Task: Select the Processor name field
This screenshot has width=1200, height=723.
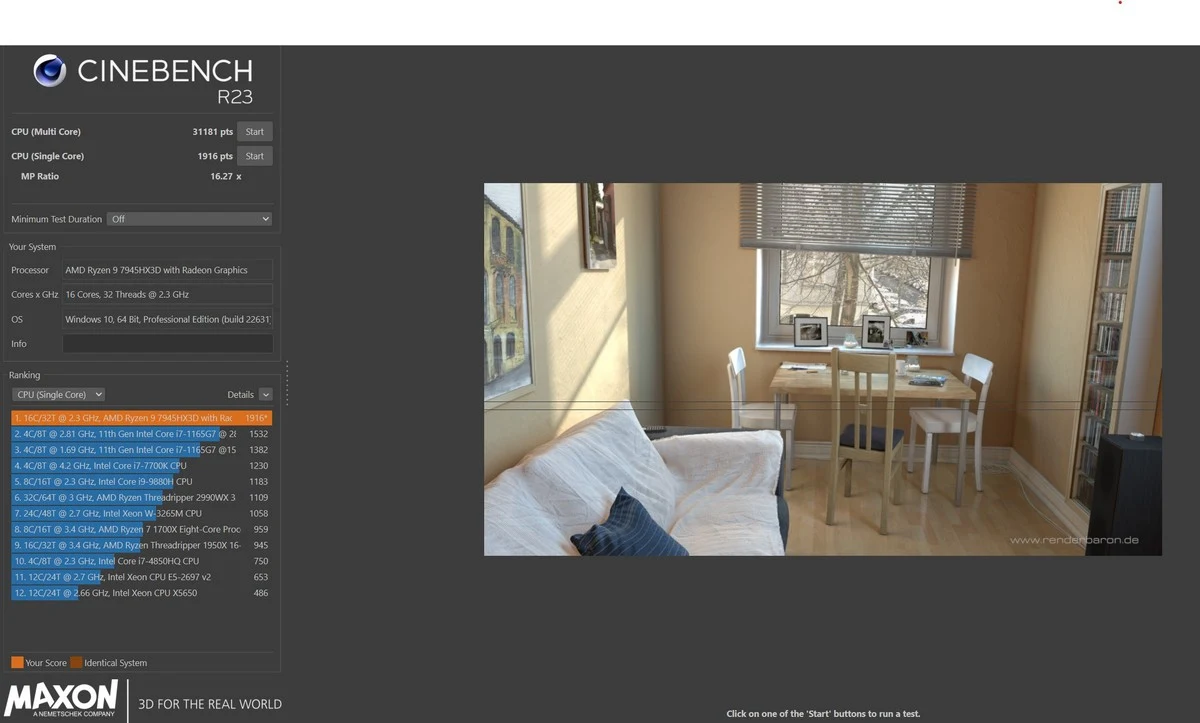Action: pos(167,270)
